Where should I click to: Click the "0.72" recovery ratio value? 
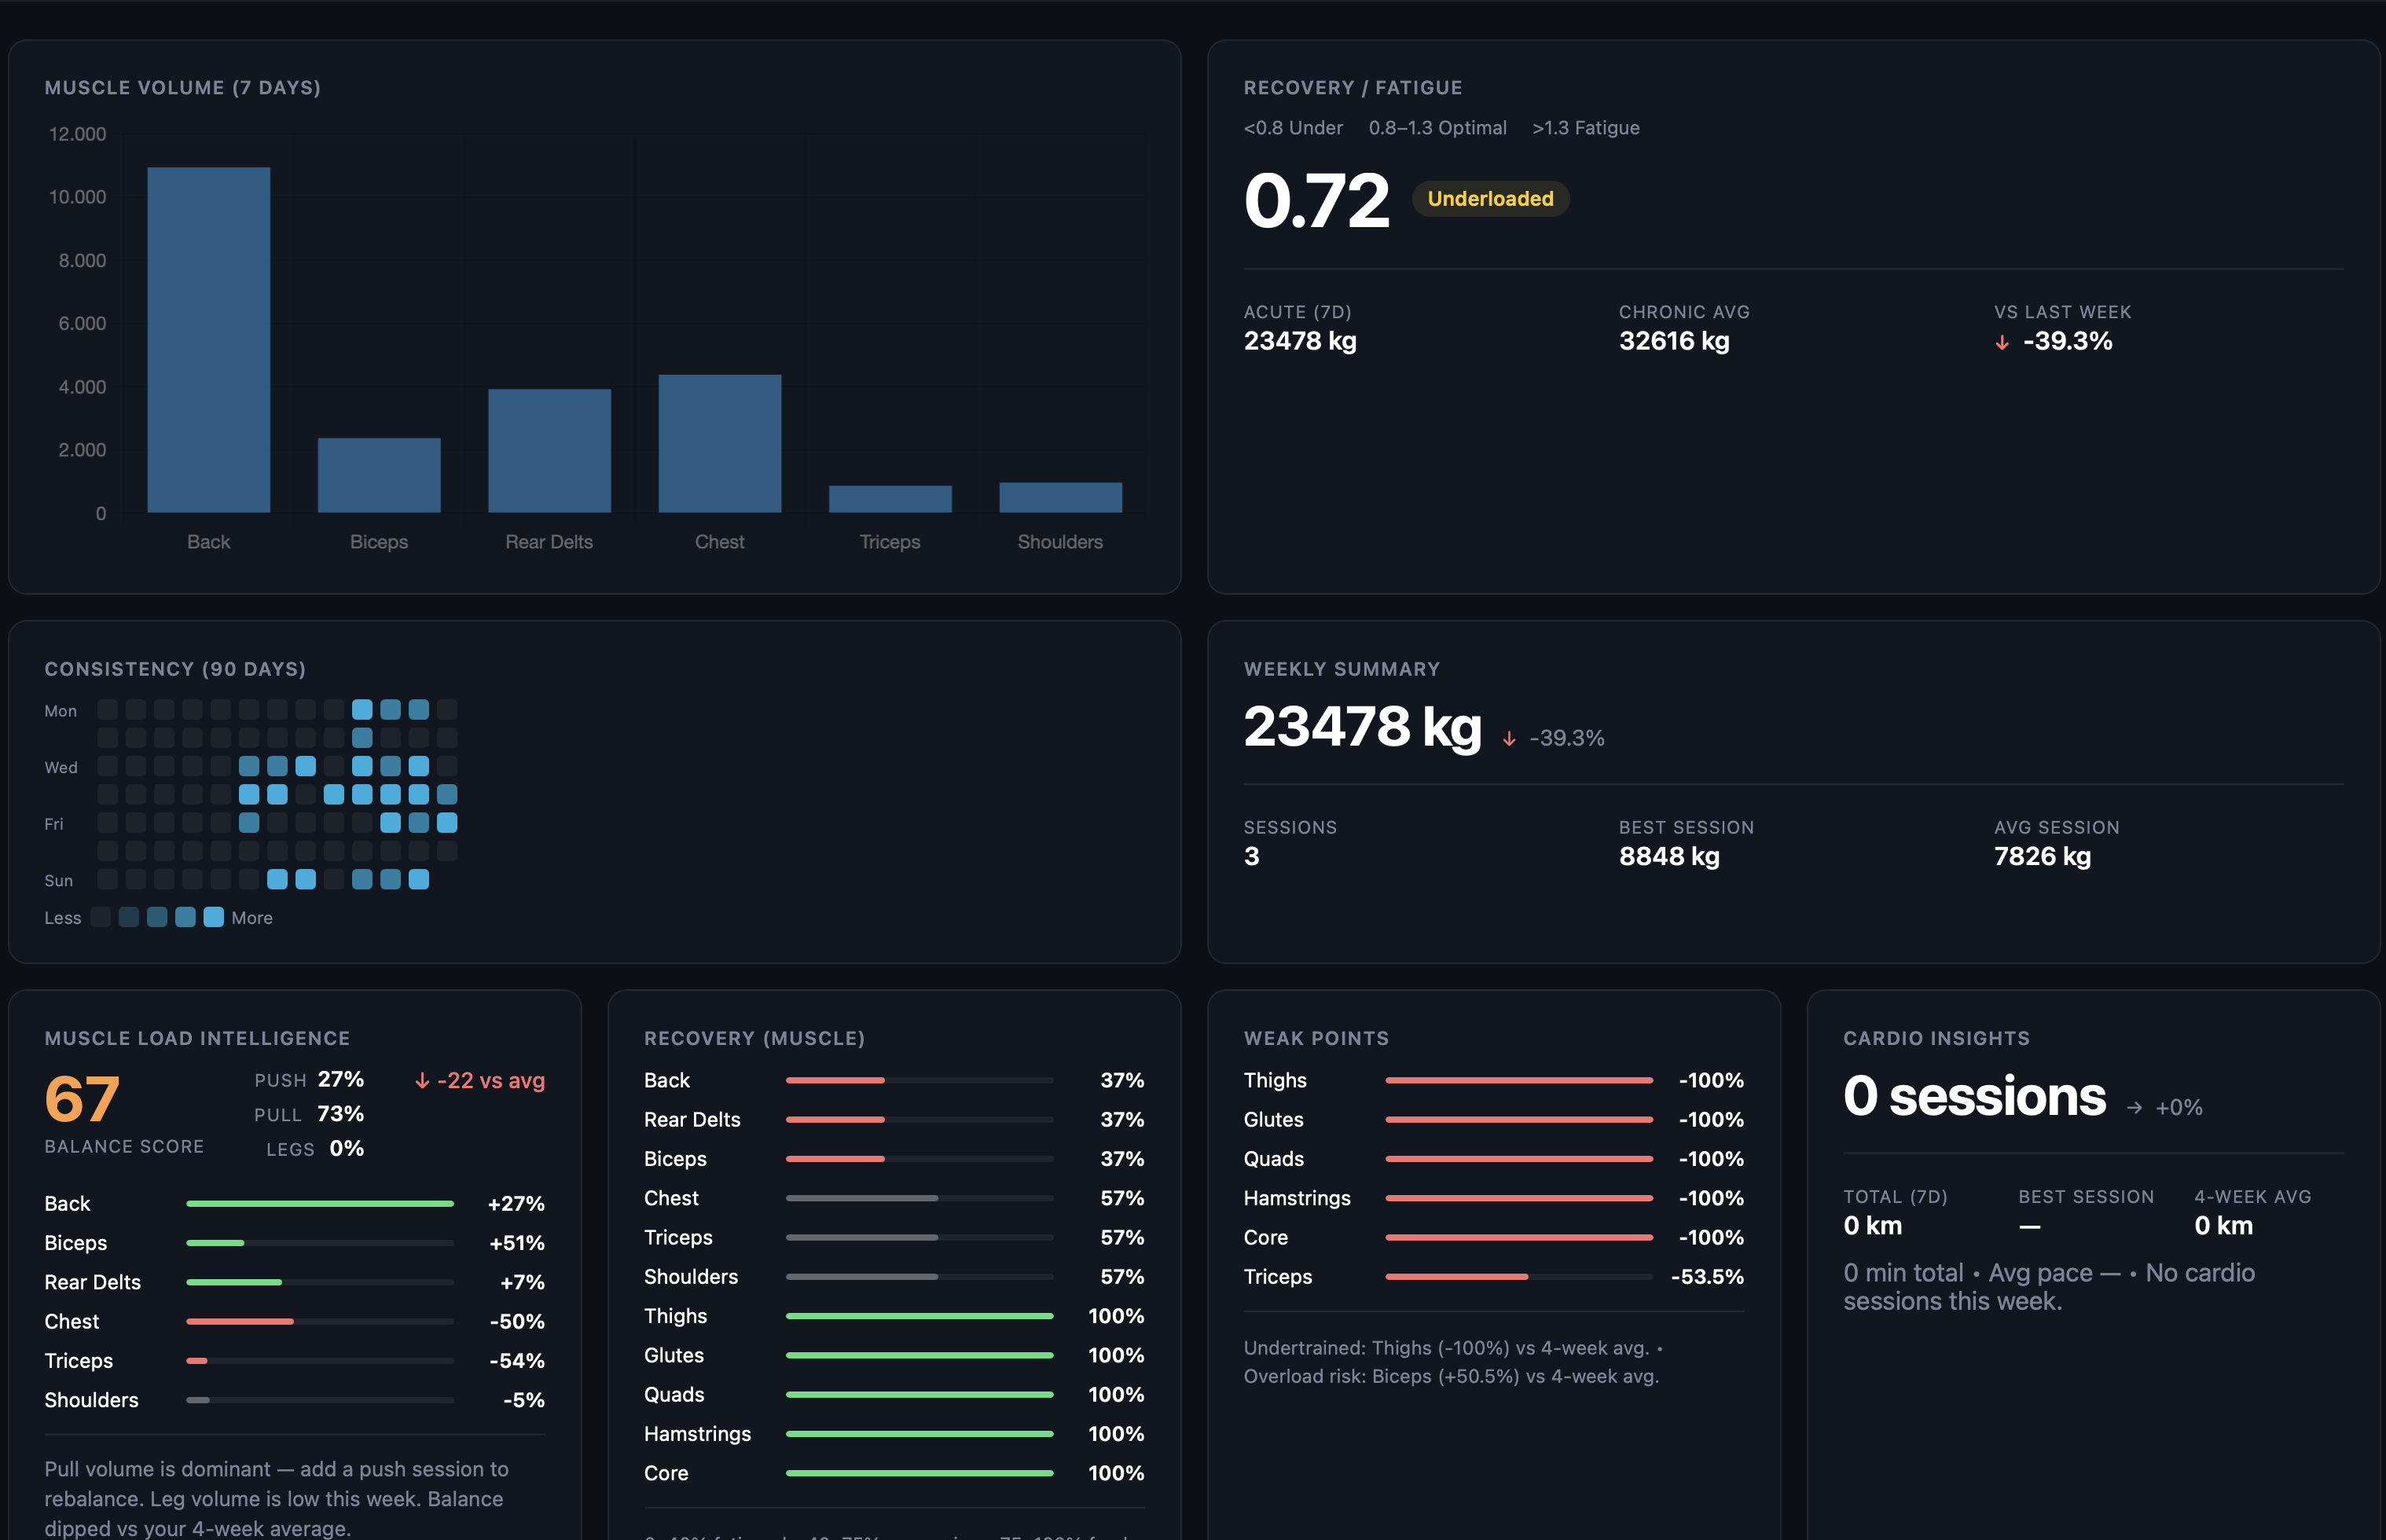[1316, 200]
